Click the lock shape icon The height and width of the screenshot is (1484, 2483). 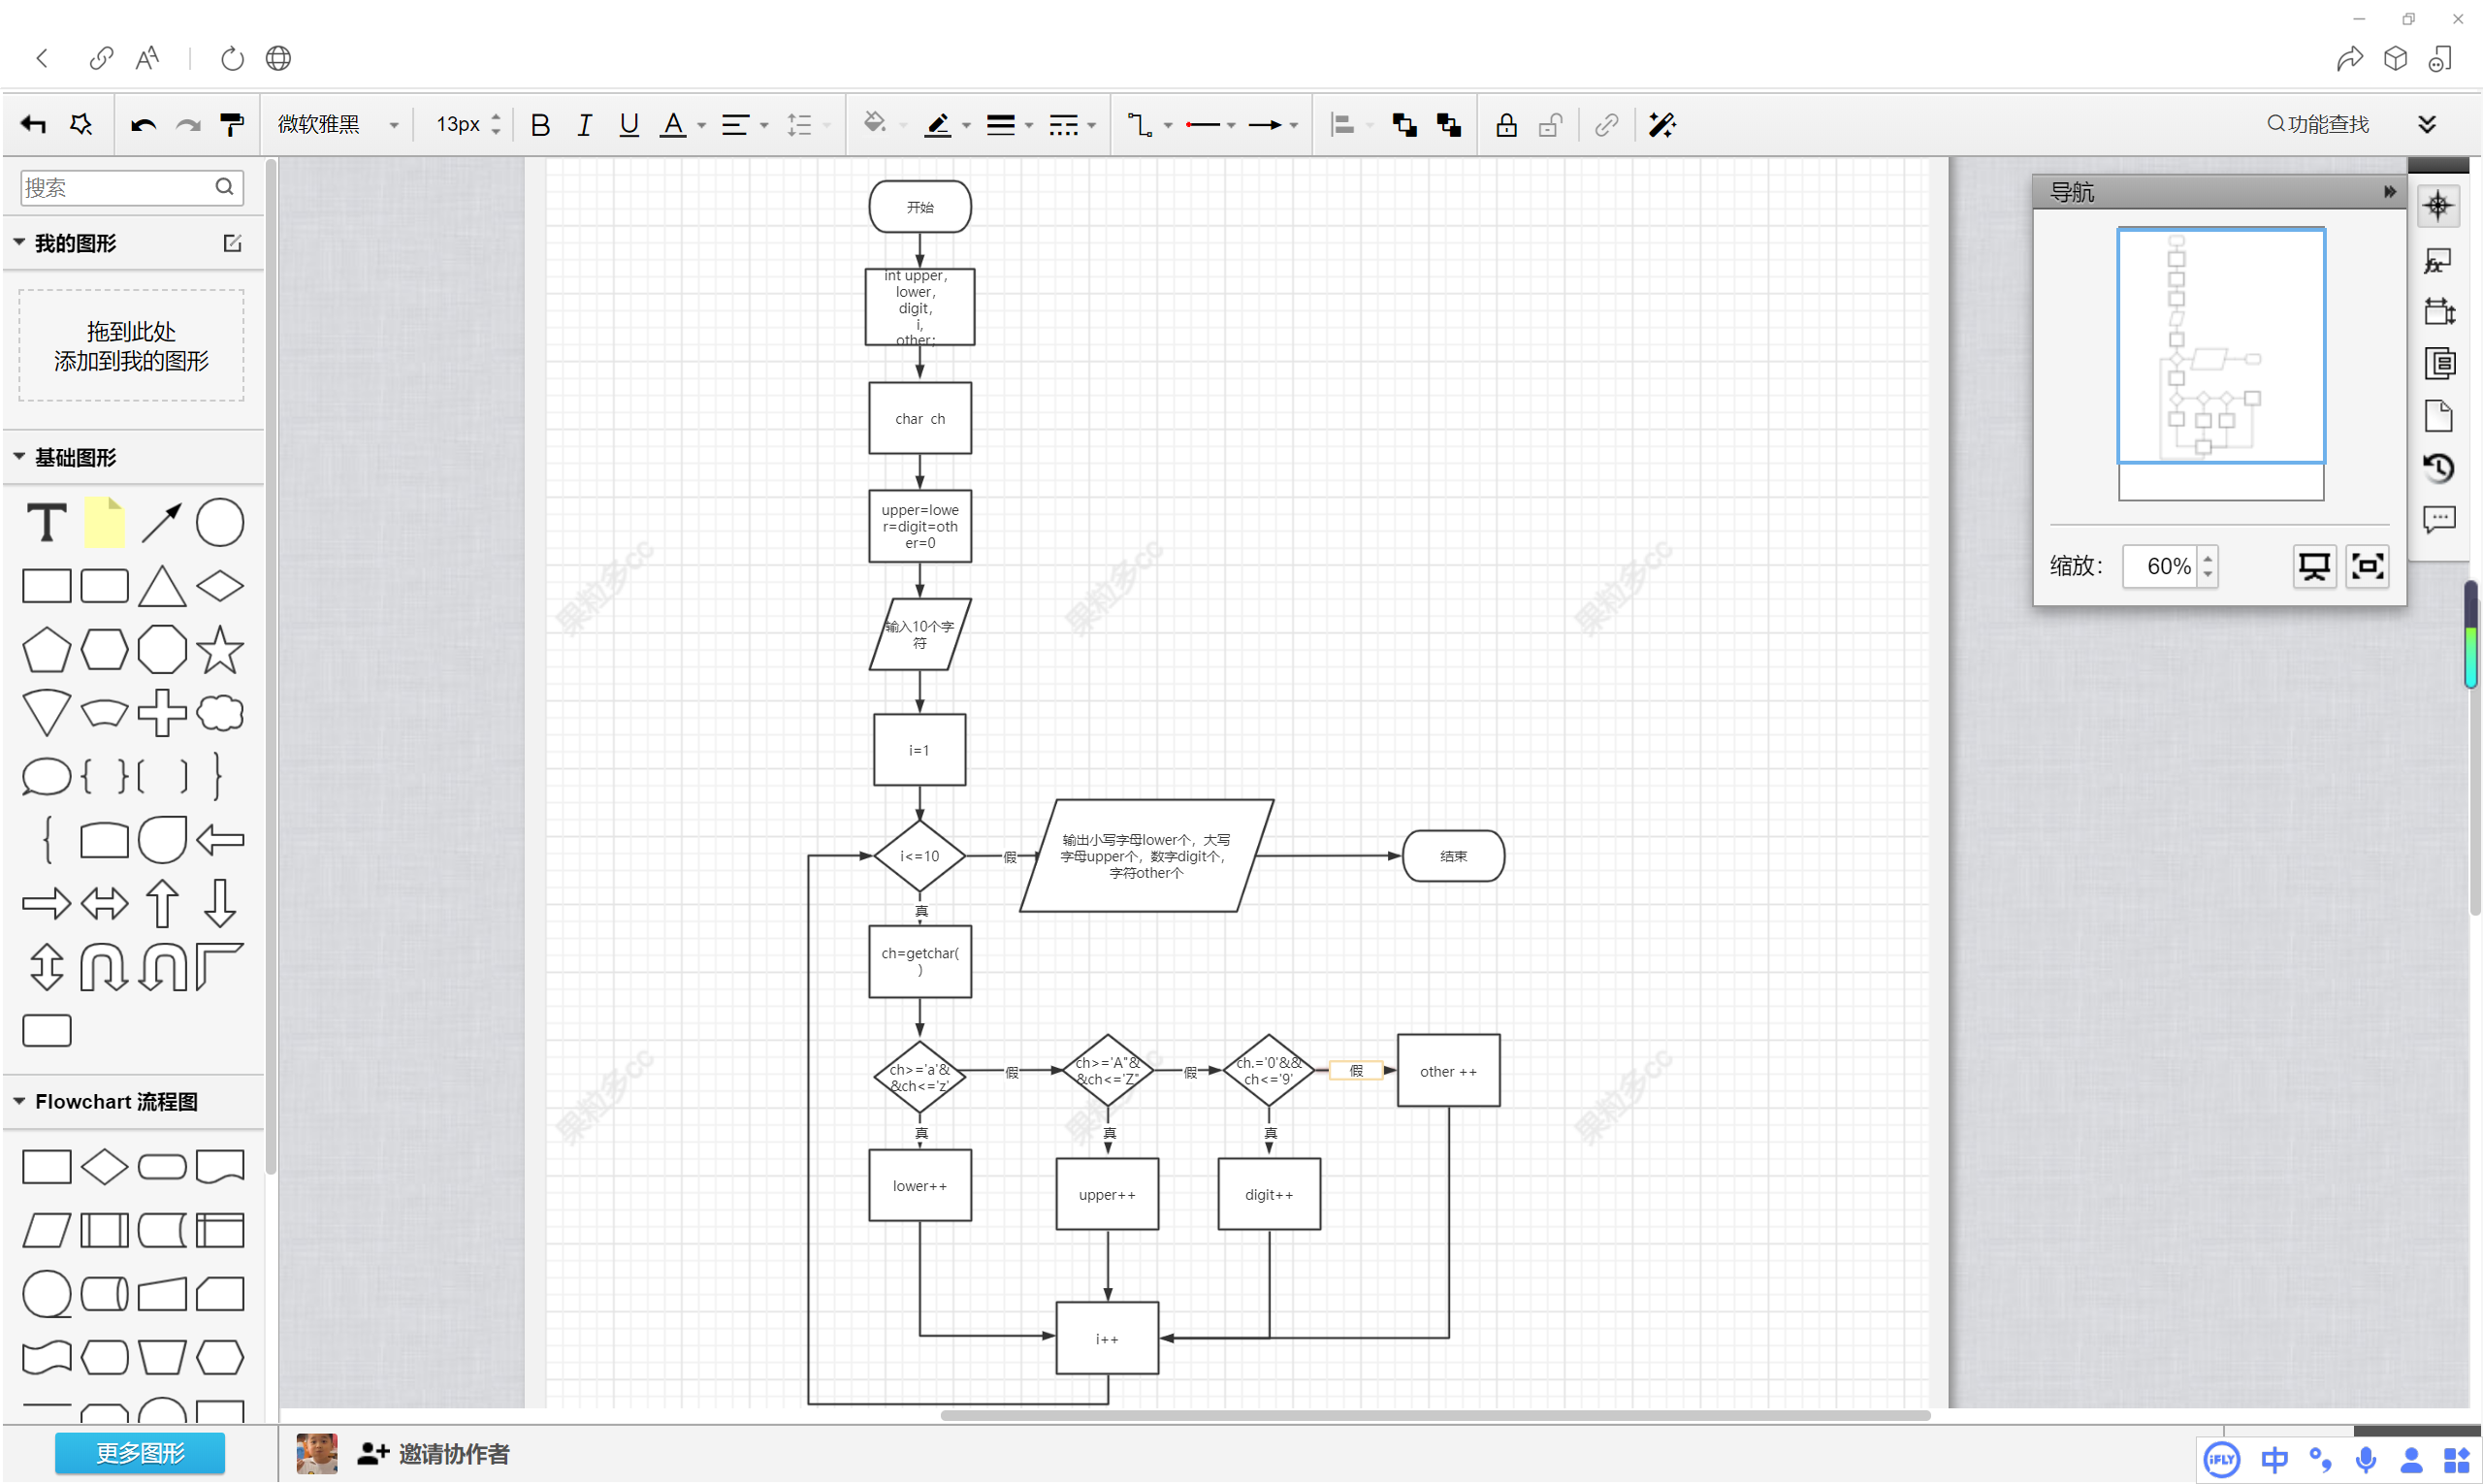click(1506, 124)
